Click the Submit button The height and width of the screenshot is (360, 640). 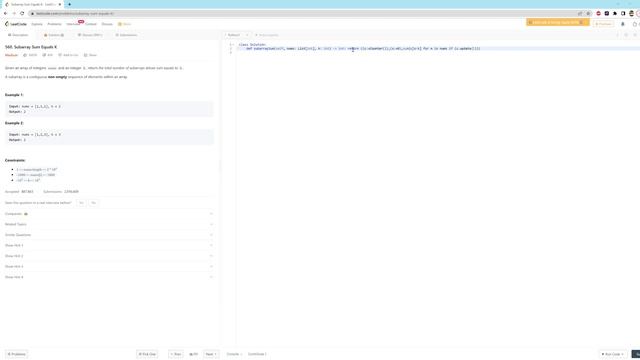pyautogui.click(x=636, y=354)
